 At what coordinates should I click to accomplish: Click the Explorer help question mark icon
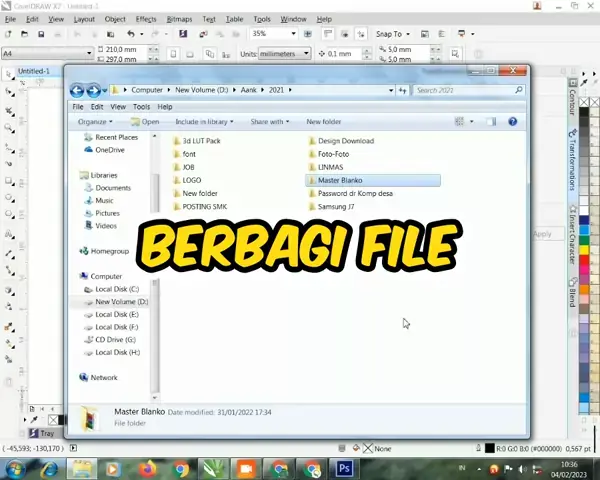tap(512, 122)
